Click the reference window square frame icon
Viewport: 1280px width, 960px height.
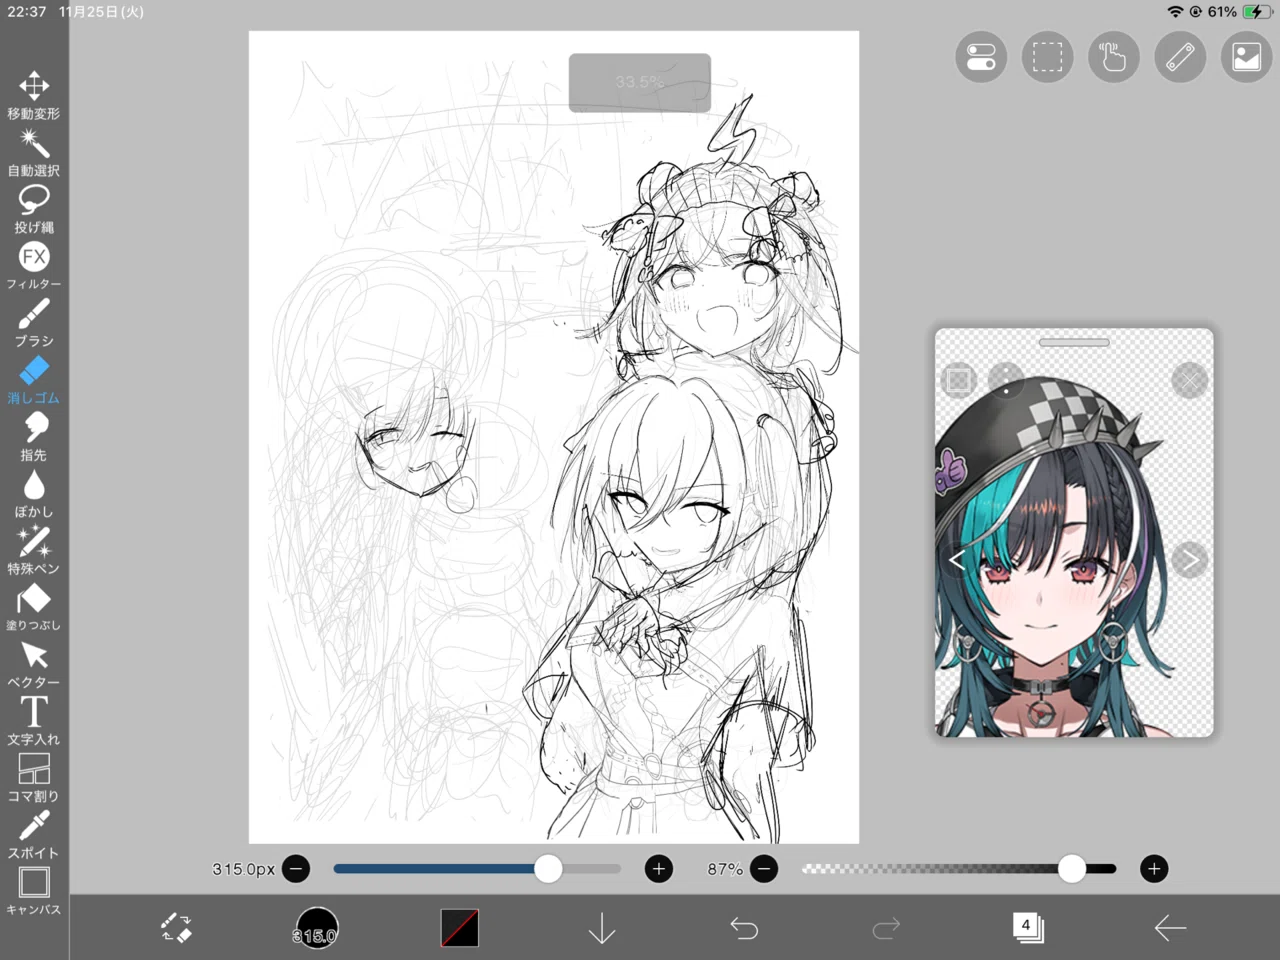(958, 379)
